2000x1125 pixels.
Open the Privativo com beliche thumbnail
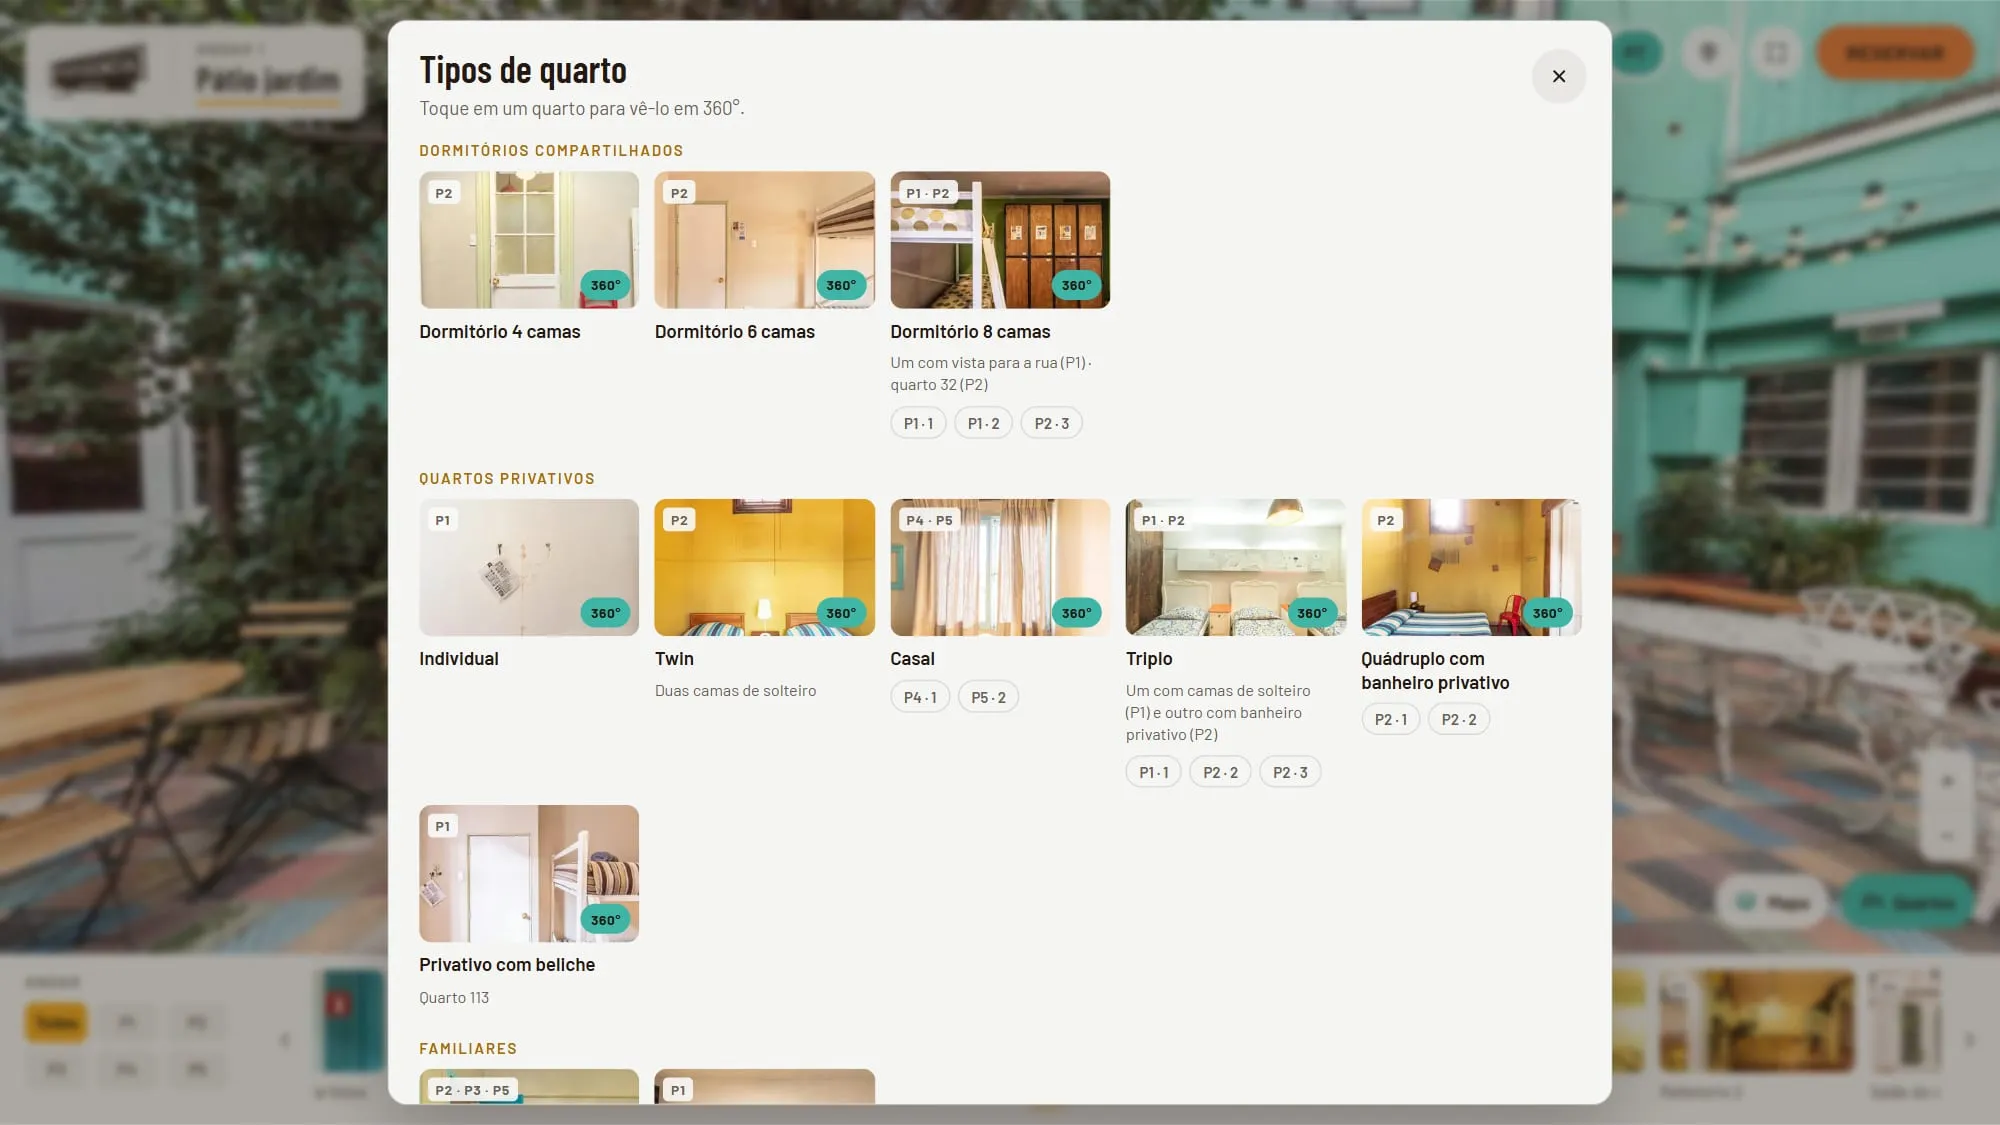click(529, 873)
